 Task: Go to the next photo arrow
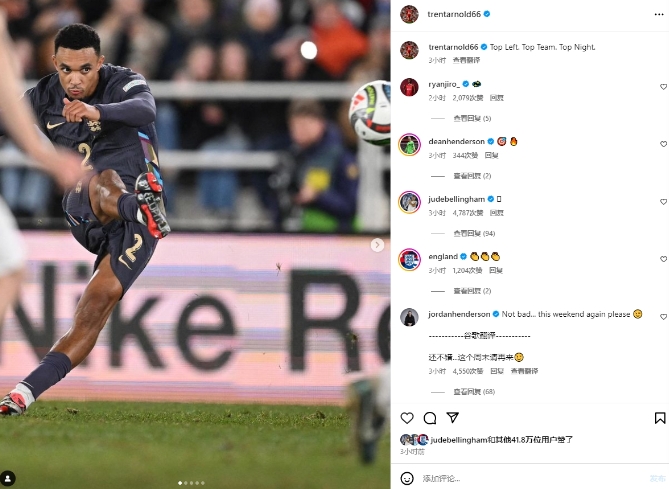pyautogui.click(x=377, y=245)
